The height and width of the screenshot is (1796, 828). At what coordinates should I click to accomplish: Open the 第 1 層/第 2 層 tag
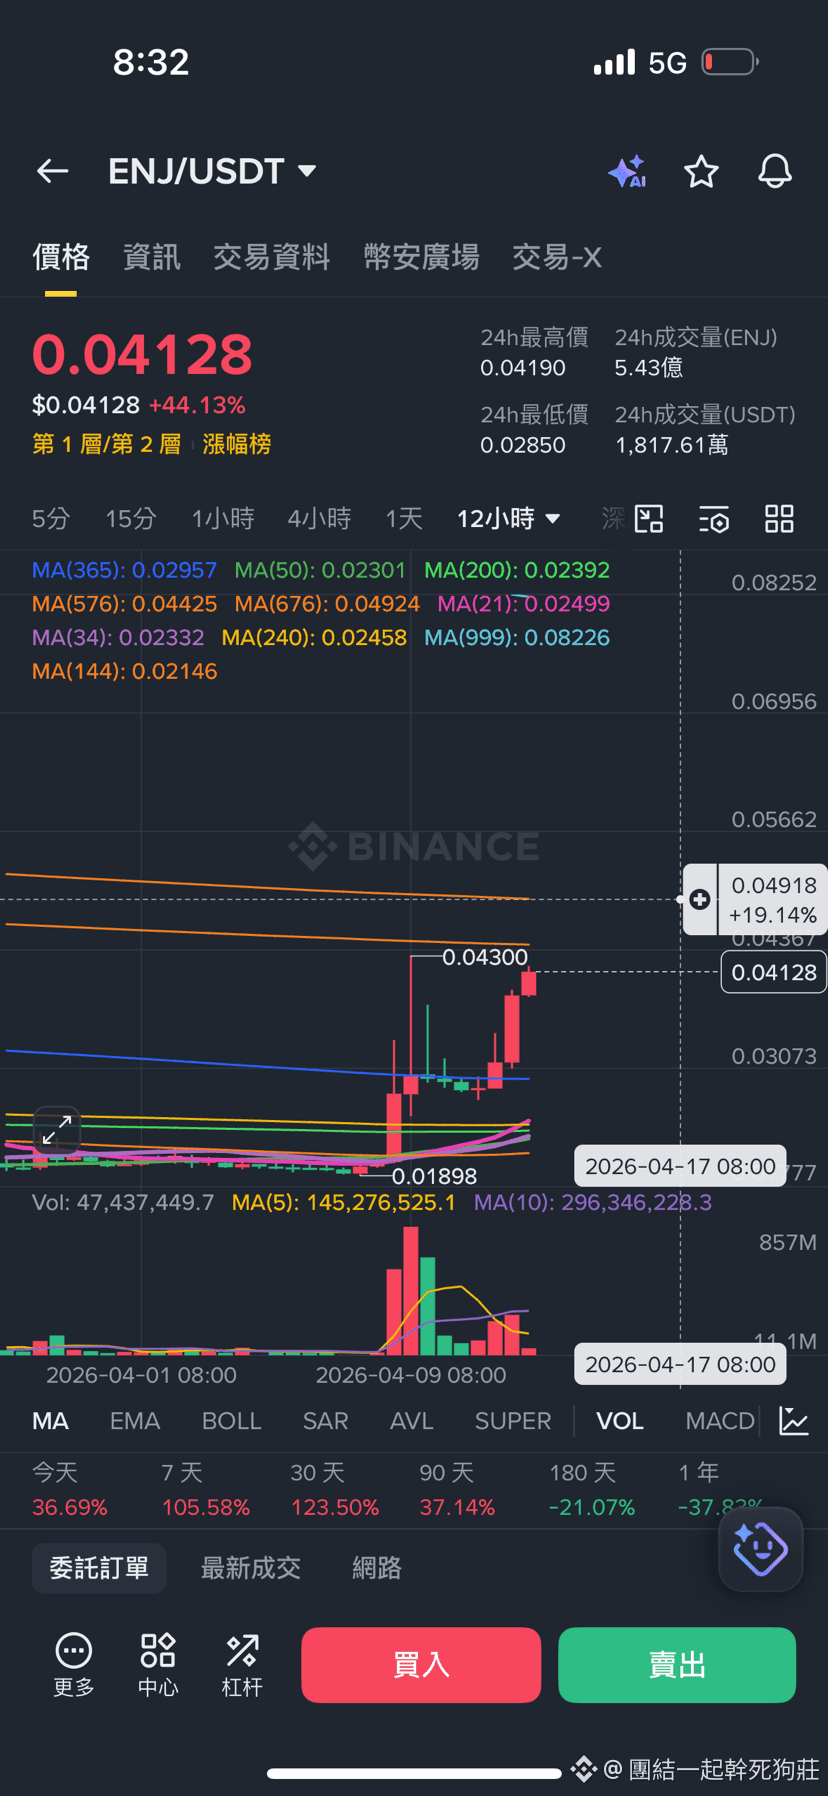click(x=106, y=444)
